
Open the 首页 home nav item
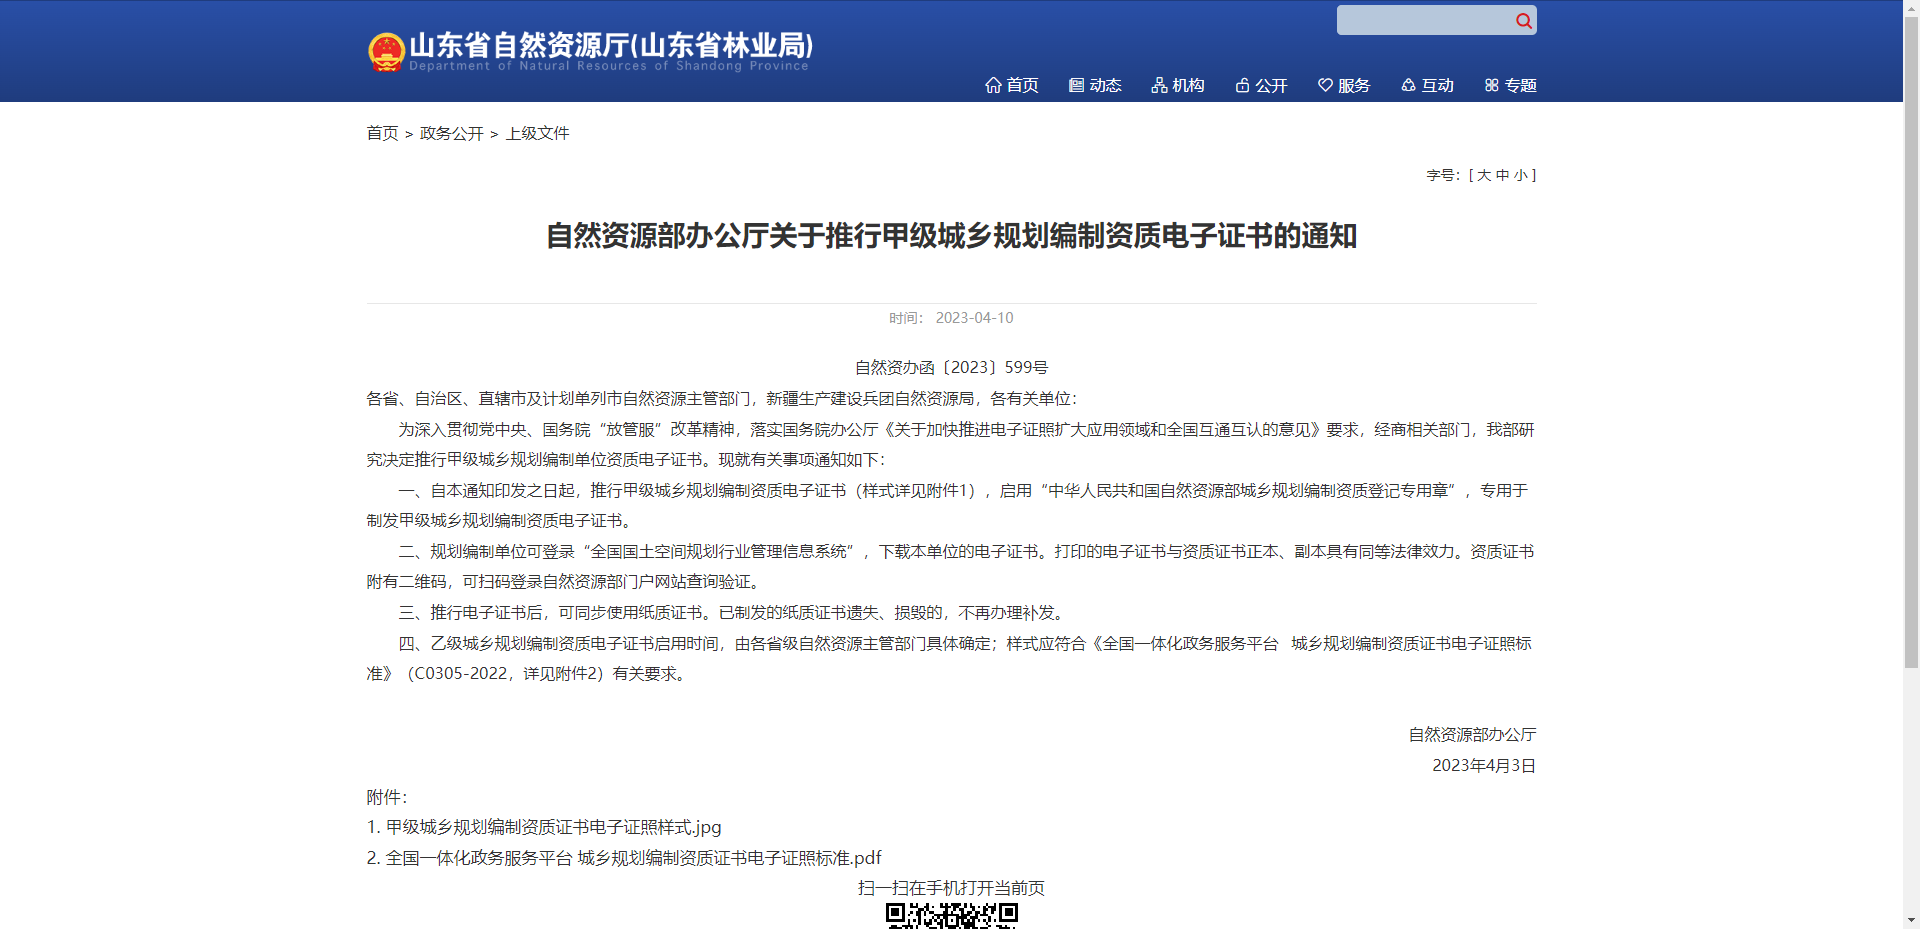point(1012,86)
